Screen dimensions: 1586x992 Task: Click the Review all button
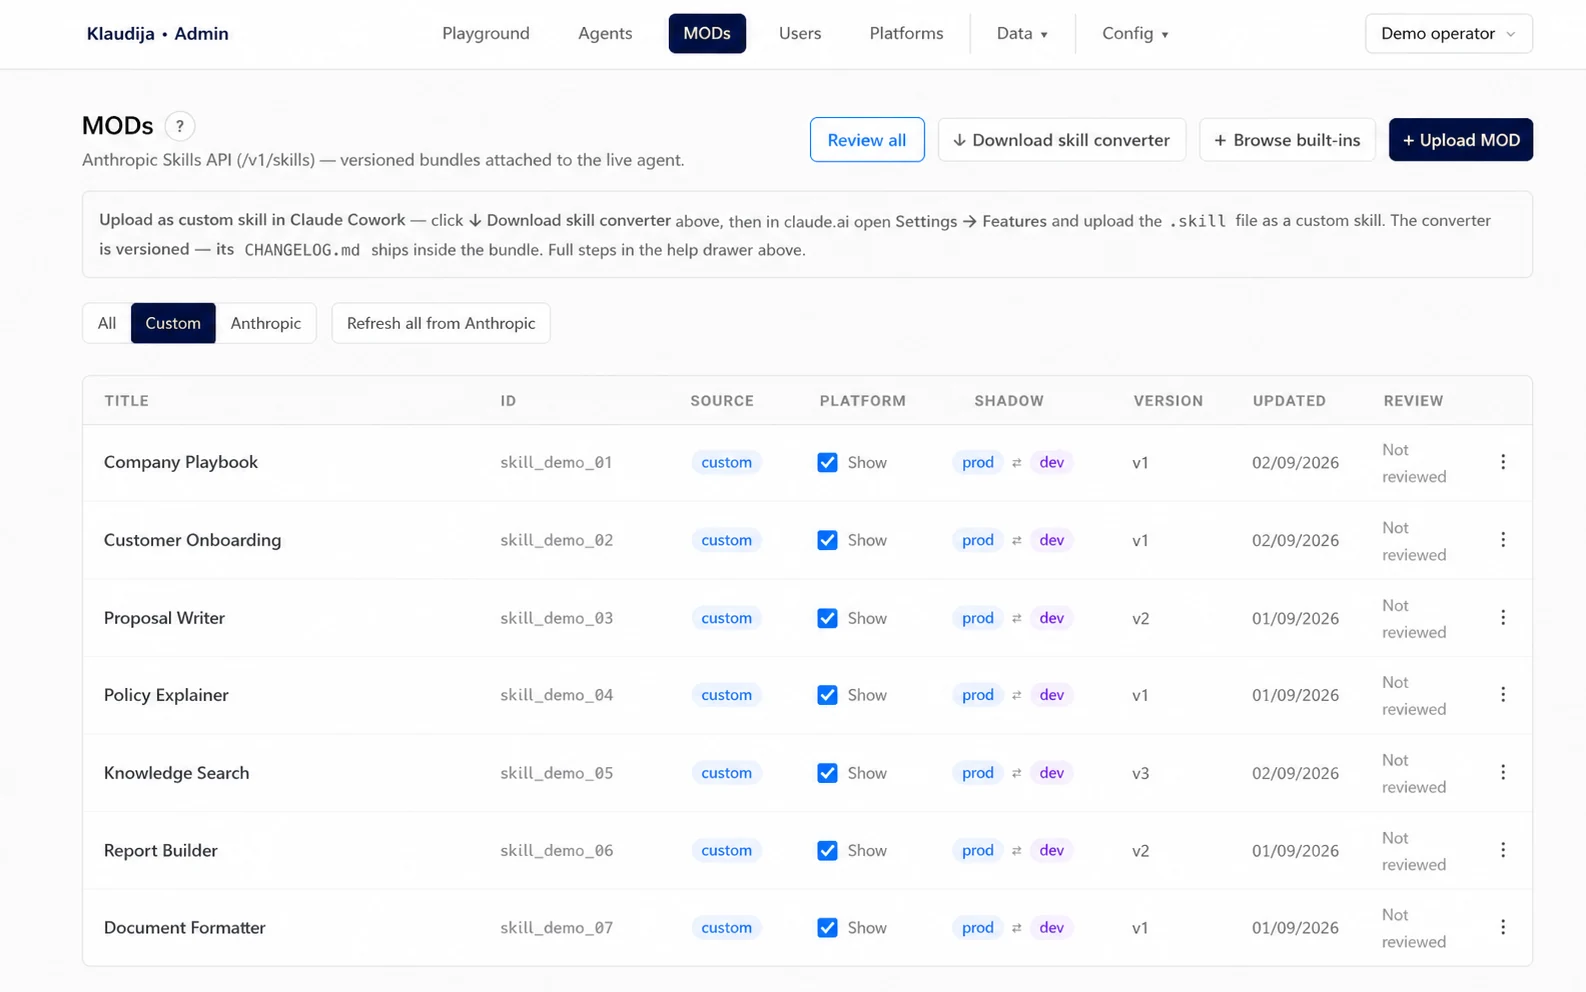tap(867, 140)
